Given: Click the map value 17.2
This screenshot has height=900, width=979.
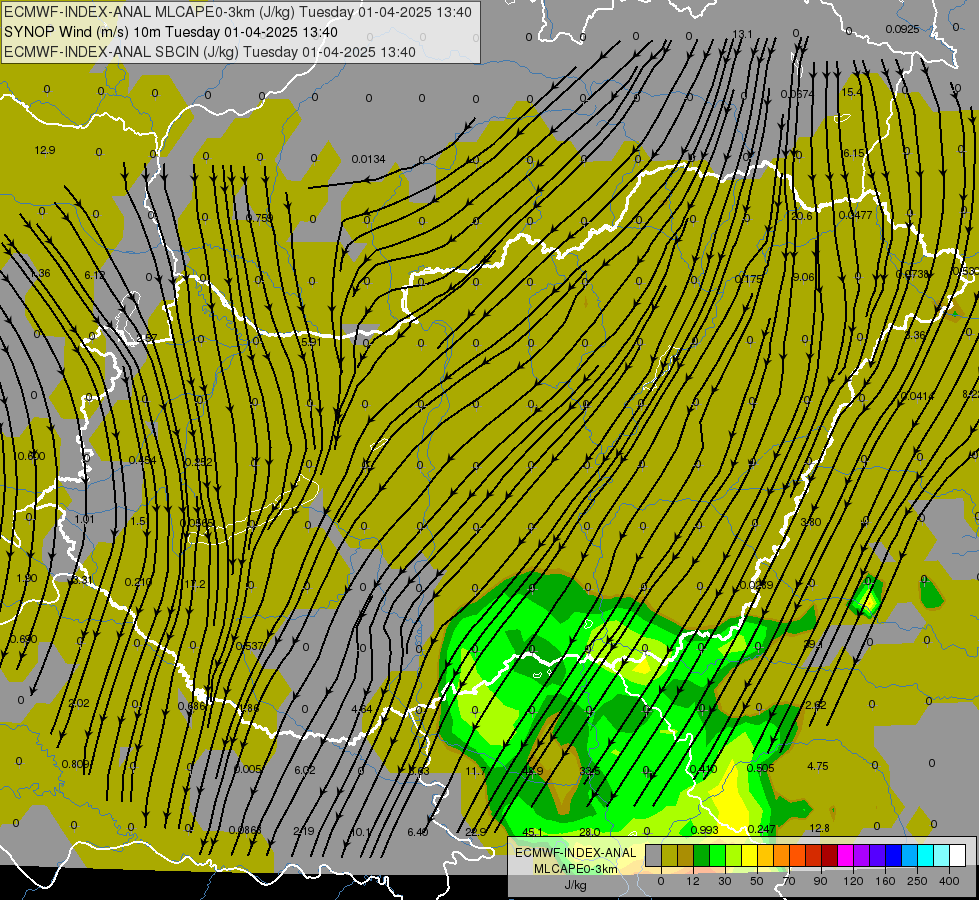Looking at the screenshot, I should [x=195, y=584].
